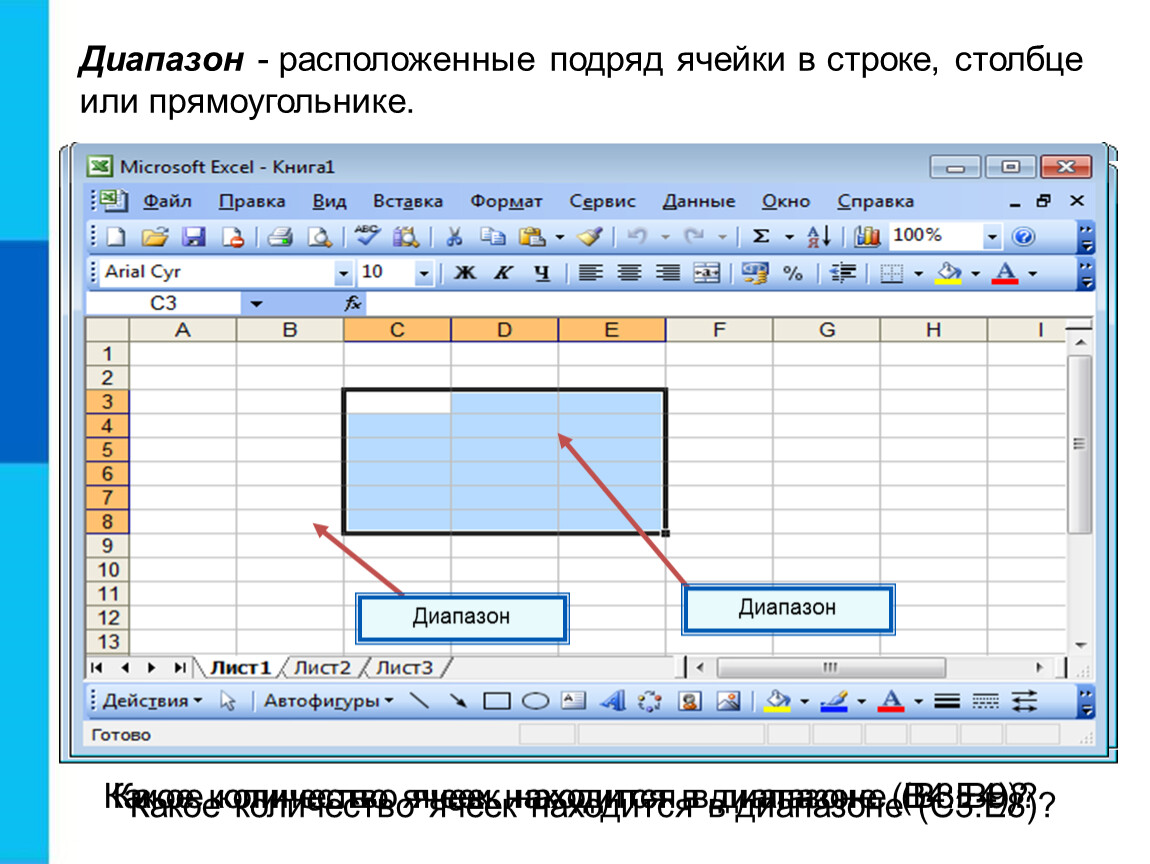This screenshot has width=1150, height=864.
Task: Expand the Borders dropdown arrow
Action: point(918,274)
